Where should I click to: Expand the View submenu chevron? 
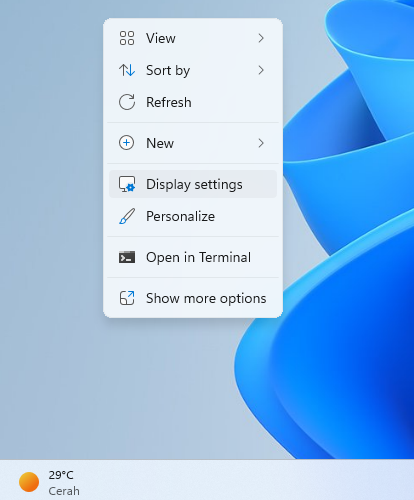[x=261, y=38]
